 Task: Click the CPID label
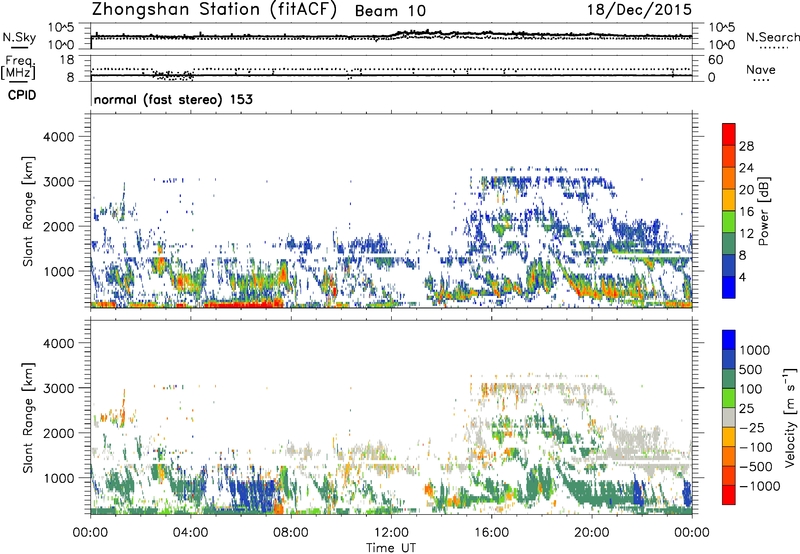point(22,95)
